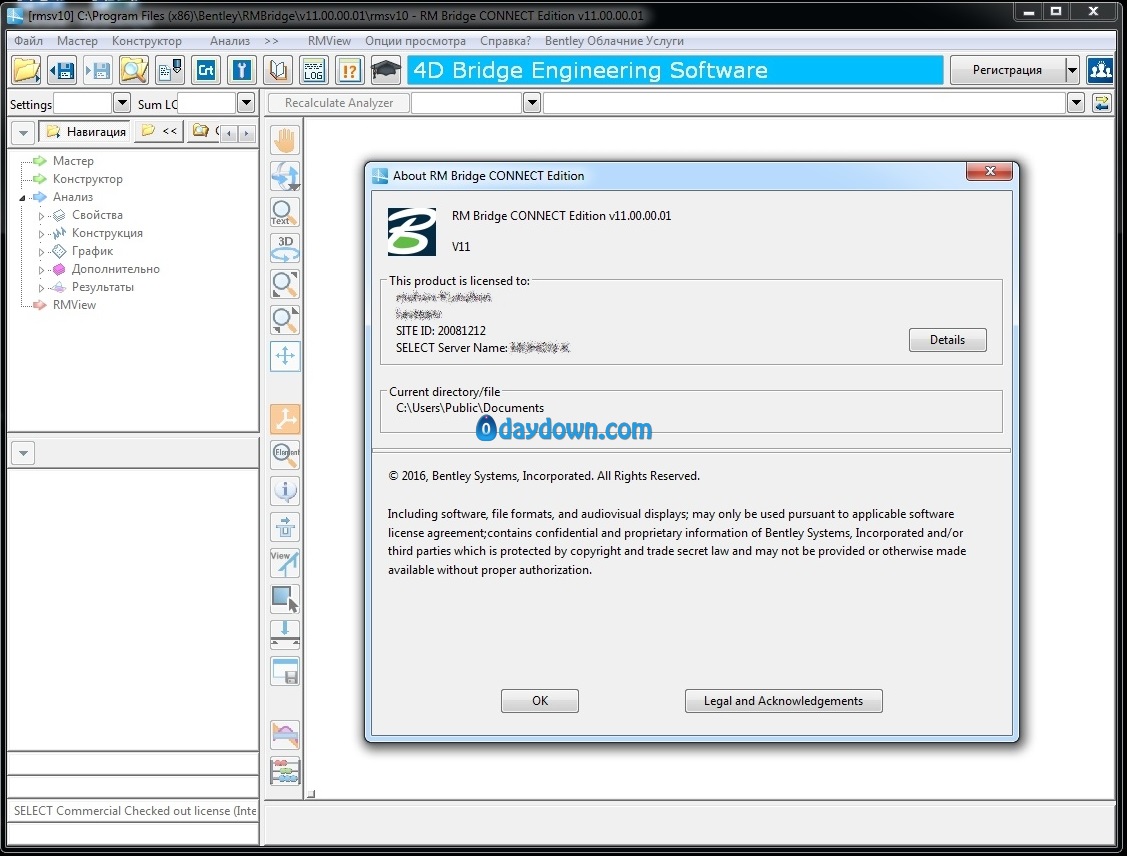Switch to the Навигация tab
The image size is (1127, 856).
pos(86,132)
